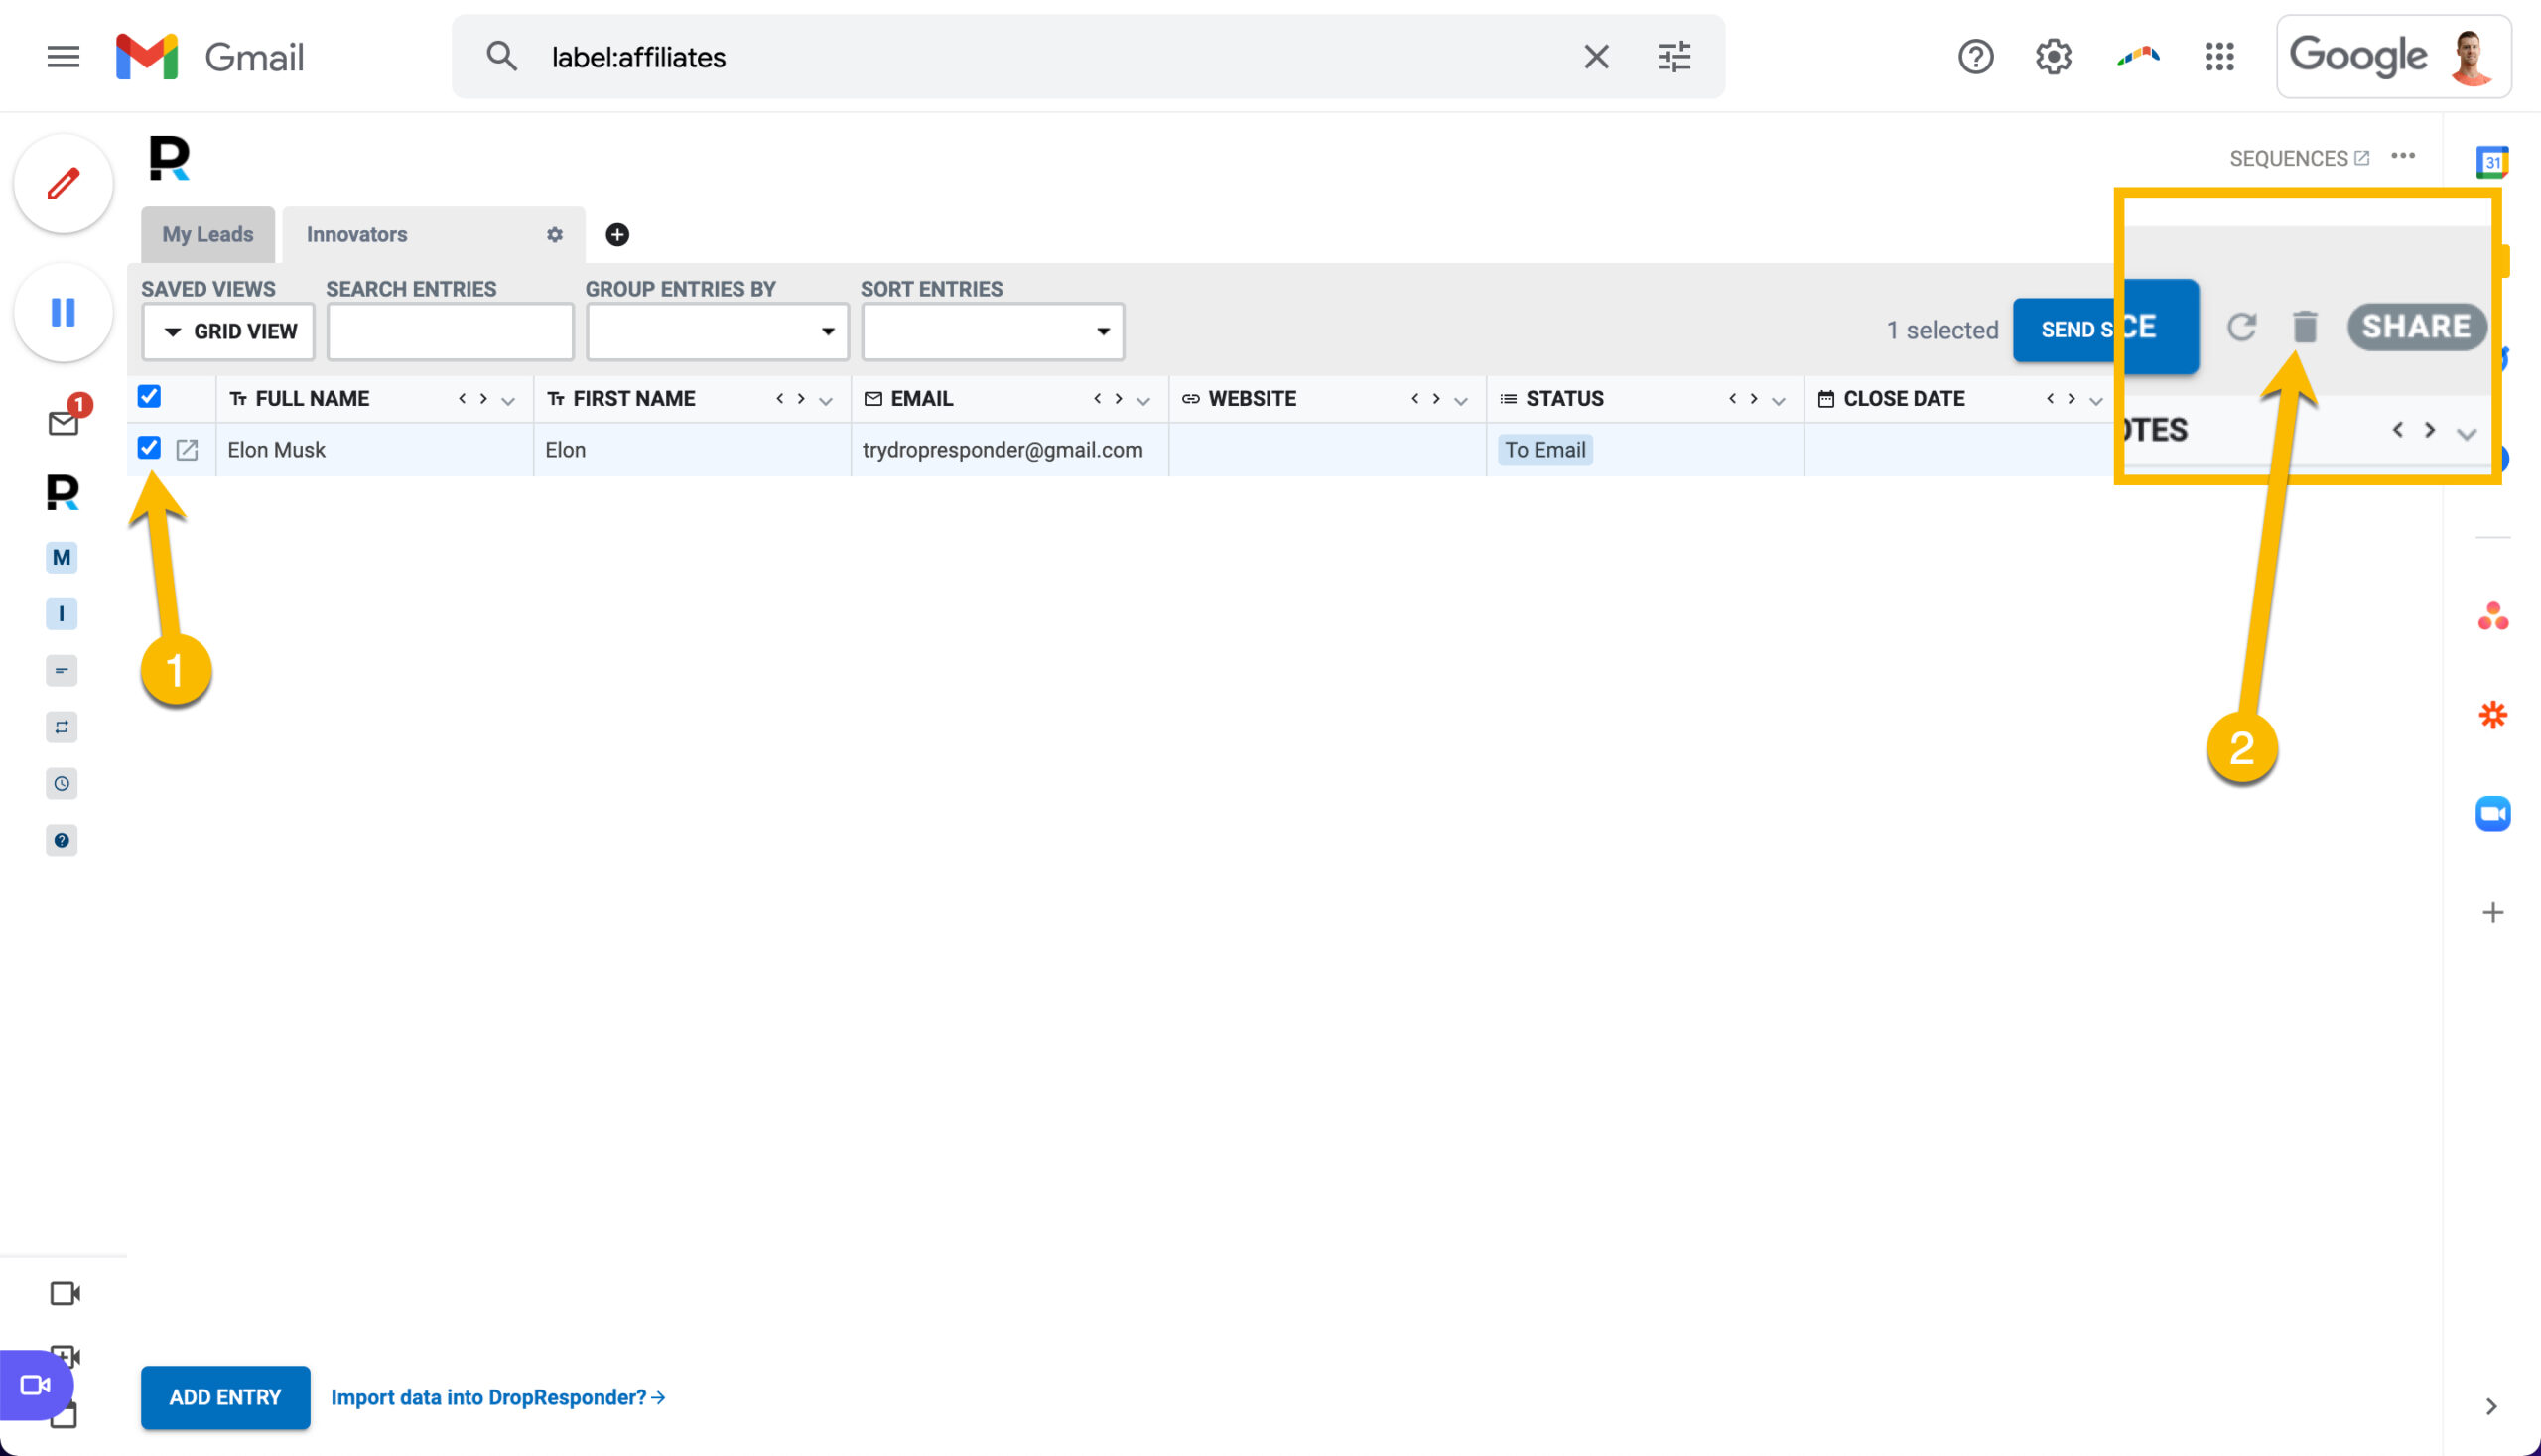Screen dimensions: 2541x1456
Task: Click the trash delete icon
Action: click(2304, 327)
